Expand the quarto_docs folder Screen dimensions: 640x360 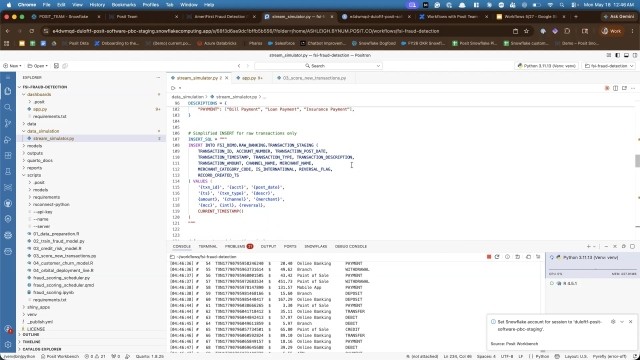click(38, 160)
